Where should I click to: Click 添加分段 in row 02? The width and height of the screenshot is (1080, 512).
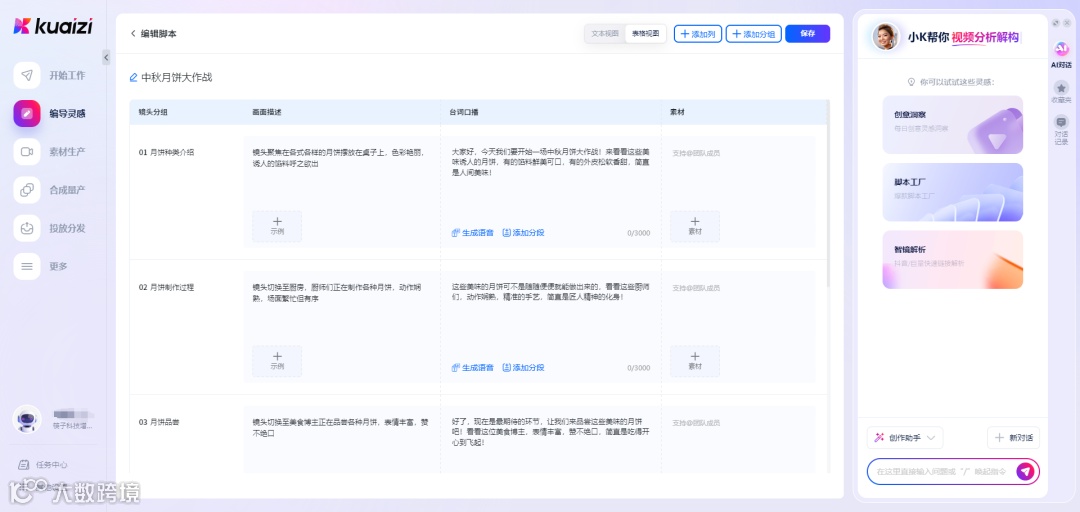[523, 368]
